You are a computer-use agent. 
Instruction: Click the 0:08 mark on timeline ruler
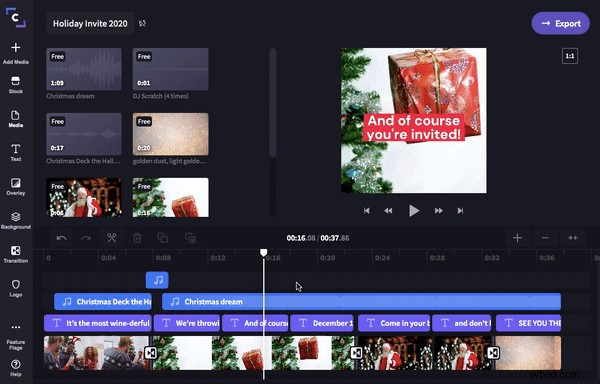tap(163, 258)
